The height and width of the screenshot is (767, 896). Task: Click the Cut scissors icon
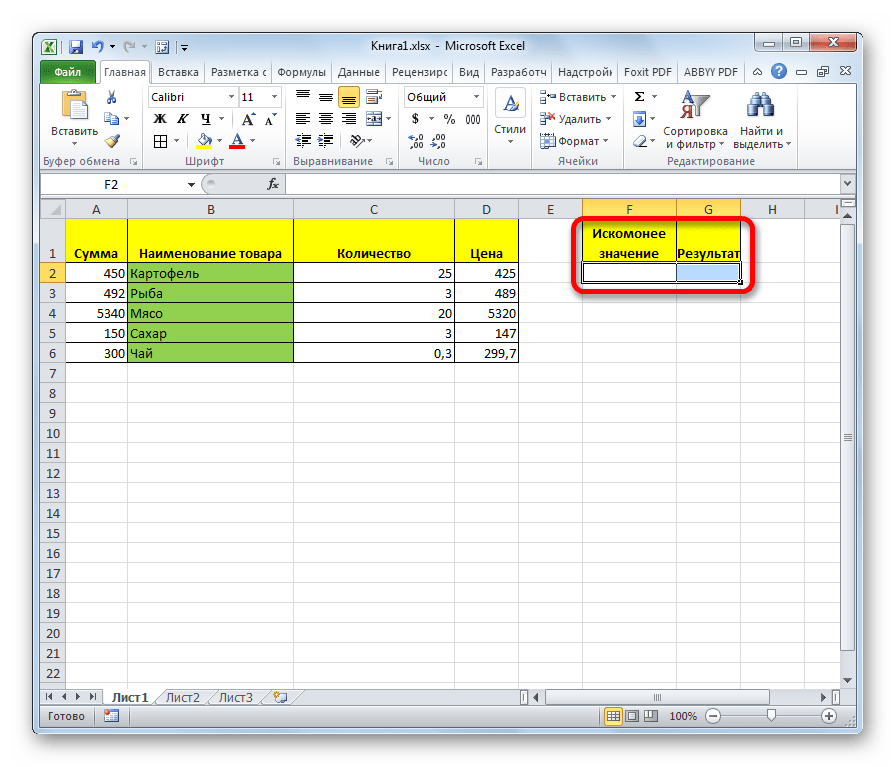[x=111, y=97]
